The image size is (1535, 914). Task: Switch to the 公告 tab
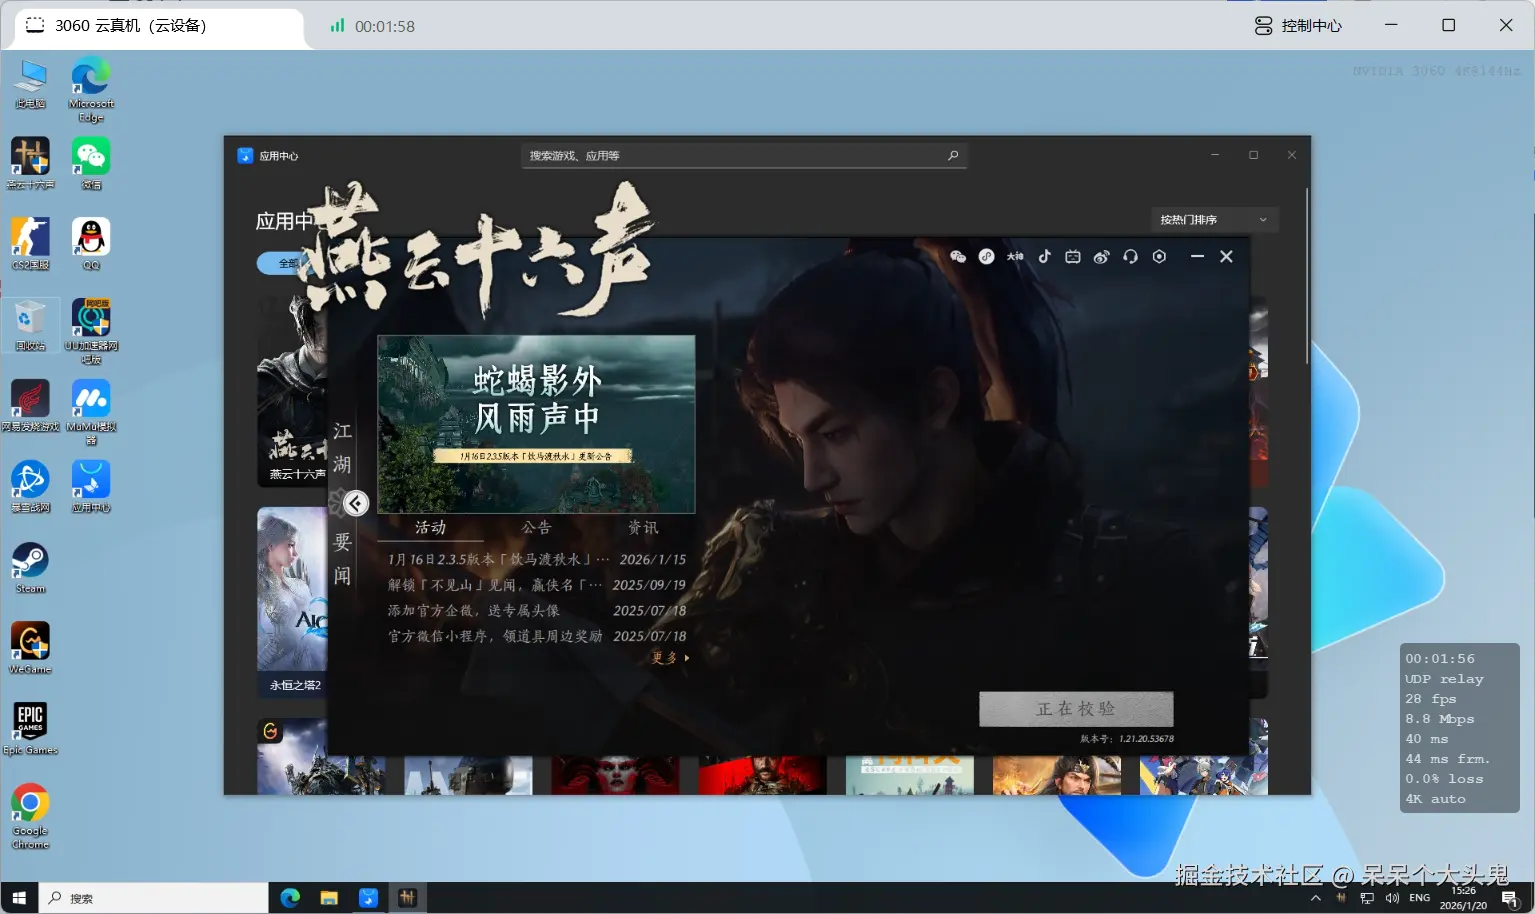click(x=536, y=527)
